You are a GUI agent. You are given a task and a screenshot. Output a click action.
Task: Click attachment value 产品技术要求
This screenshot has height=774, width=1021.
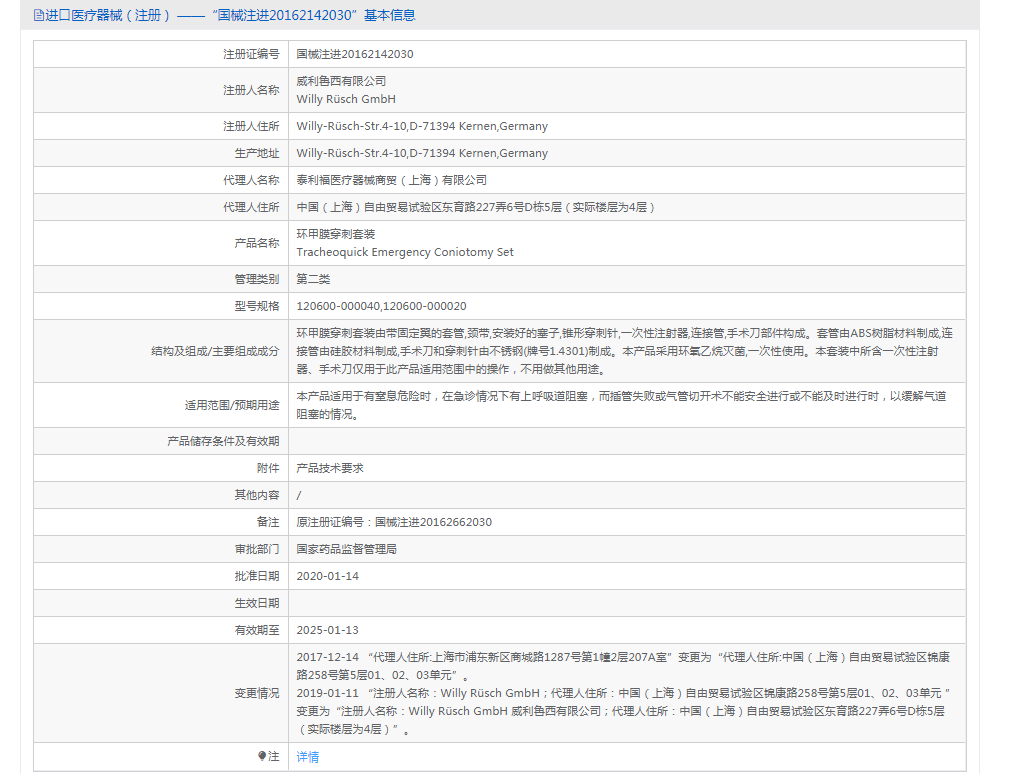[x=330, y=468]
